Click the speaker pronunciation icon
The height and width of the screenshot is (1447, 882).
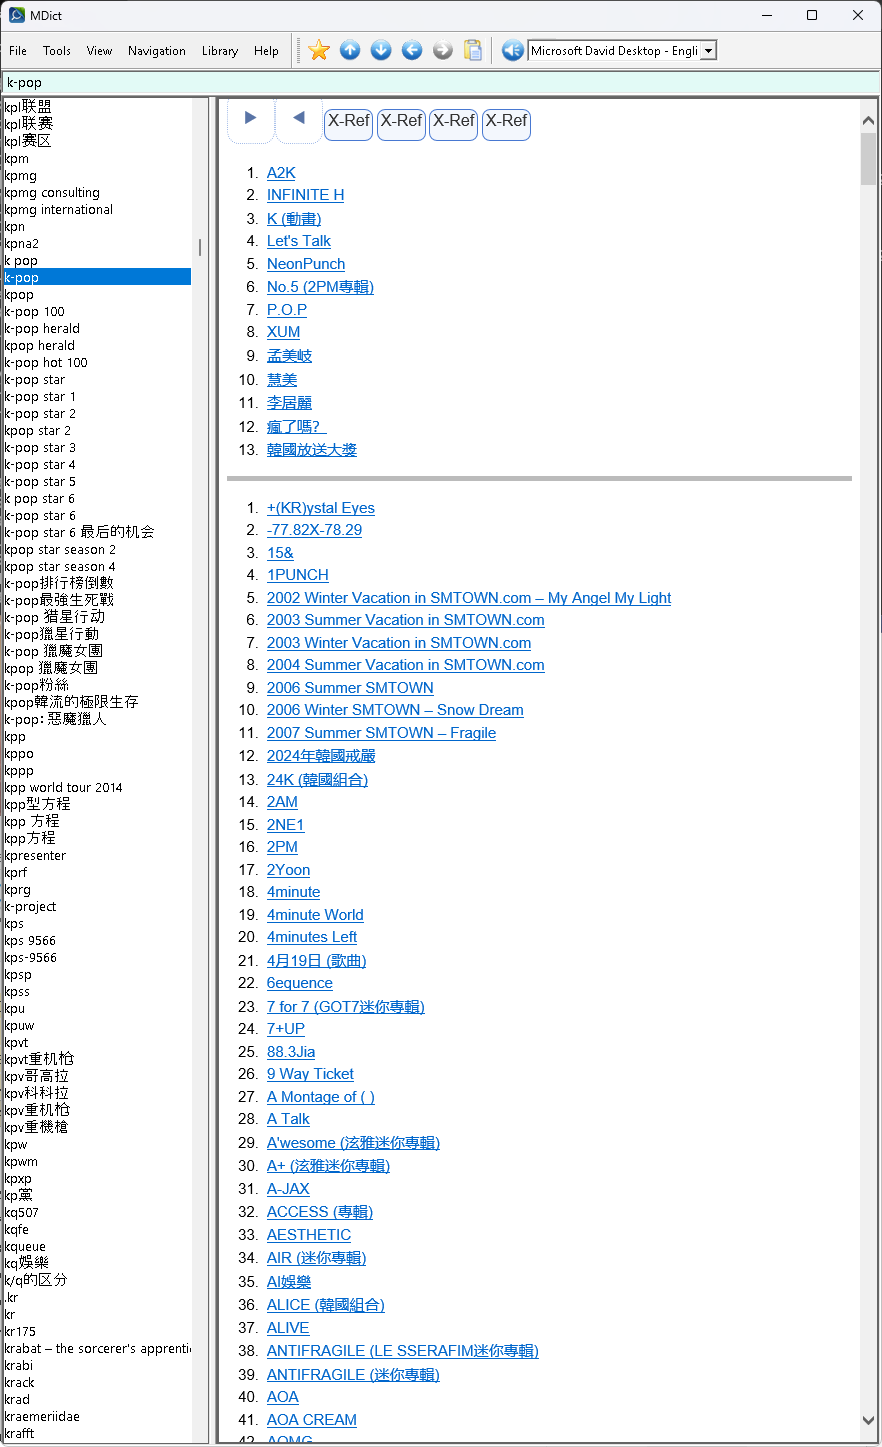point(512,50)
